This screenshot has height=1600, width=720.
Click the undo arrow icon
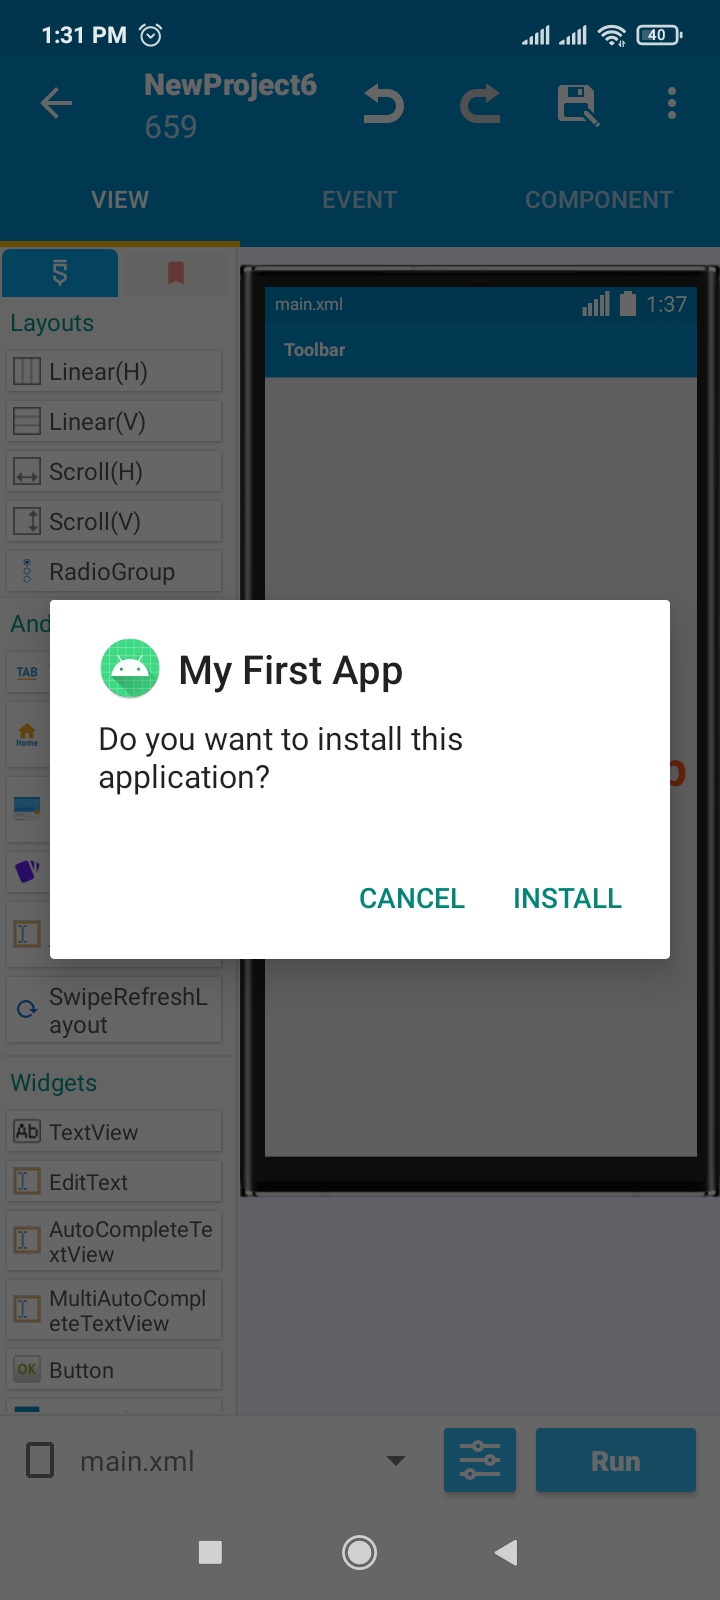click(384, 104)
